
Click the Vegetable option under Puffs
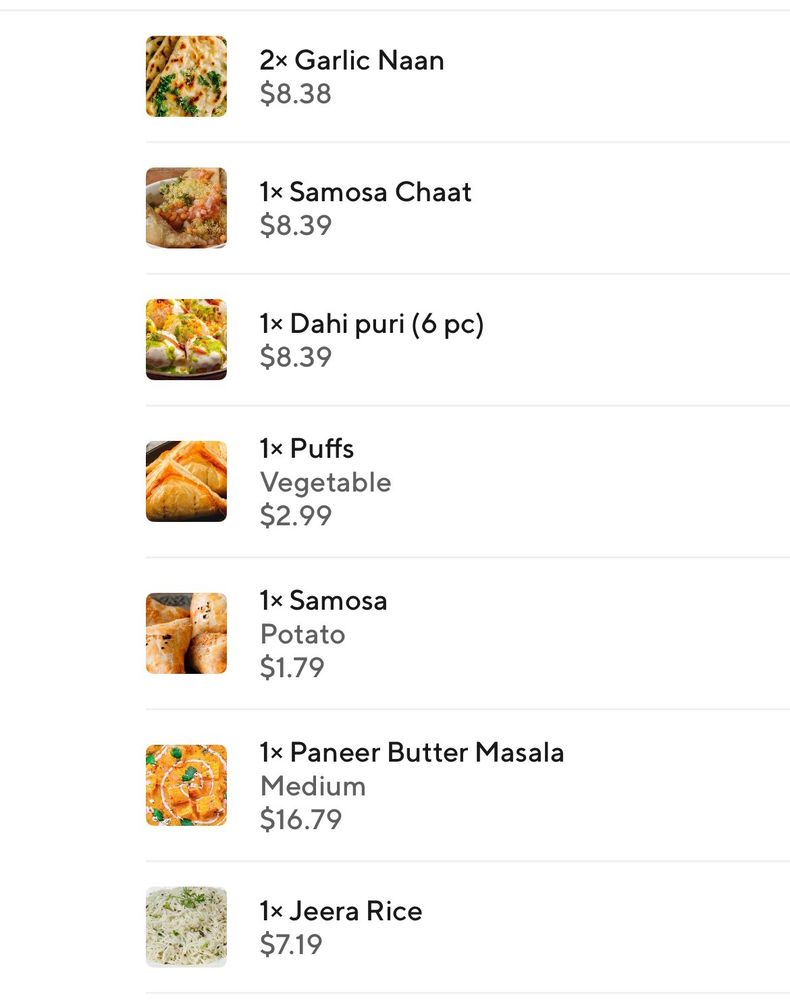coord(325,482)
